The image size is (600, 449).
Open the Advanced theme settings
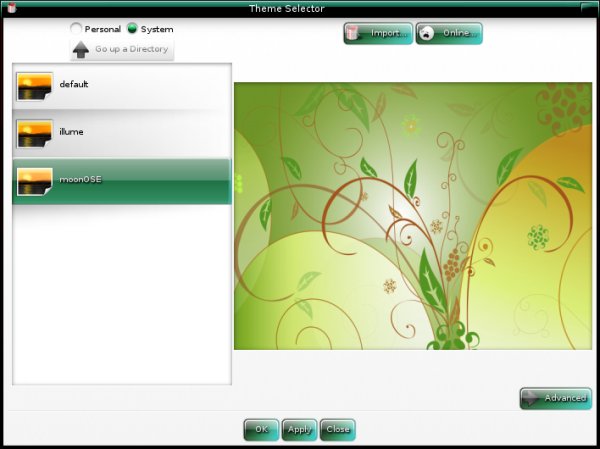point(556,398)
